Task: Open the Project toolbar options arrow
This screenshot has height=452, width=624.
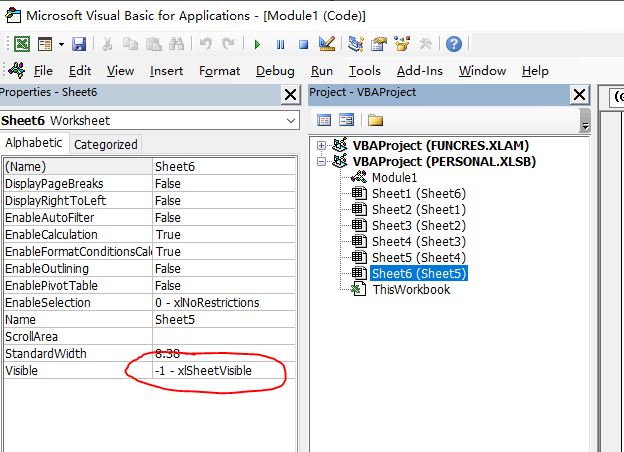Action: [585, 121]
